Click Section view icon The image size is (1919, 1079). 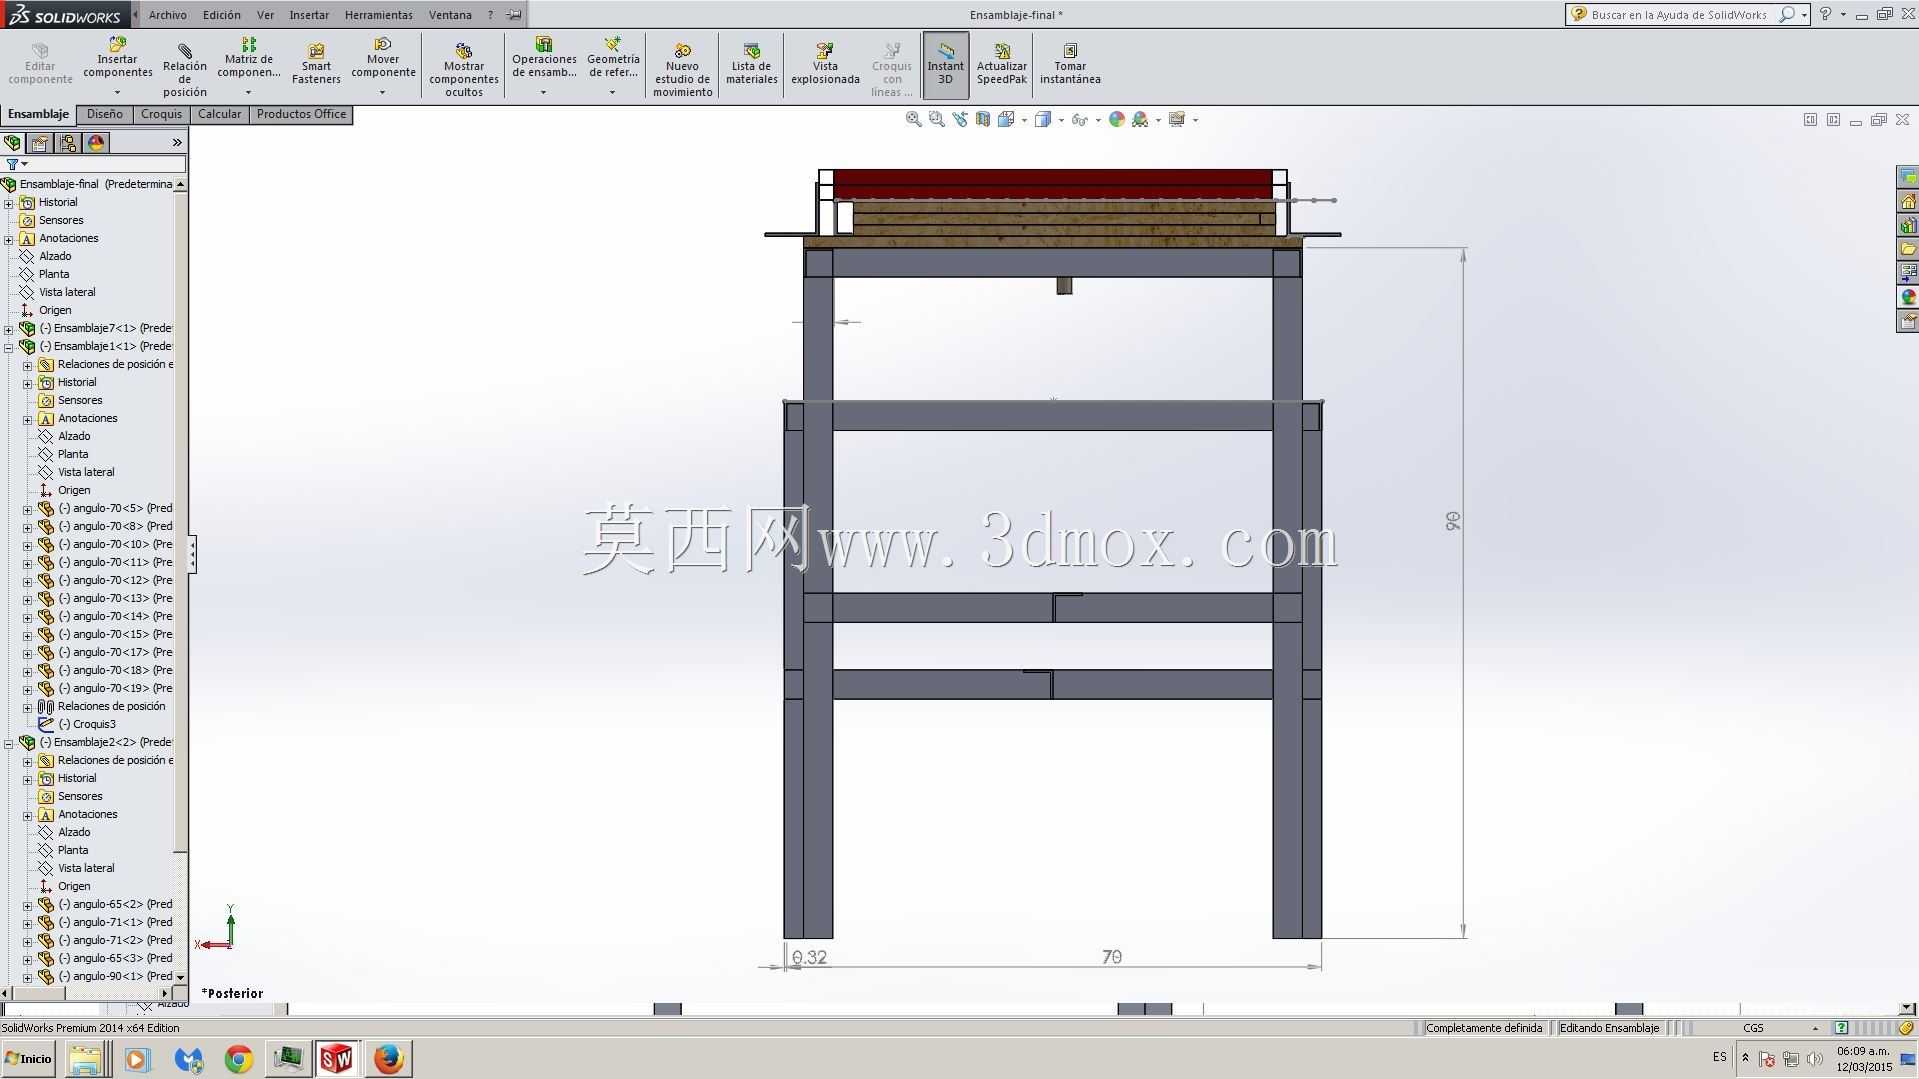(983, 119)
